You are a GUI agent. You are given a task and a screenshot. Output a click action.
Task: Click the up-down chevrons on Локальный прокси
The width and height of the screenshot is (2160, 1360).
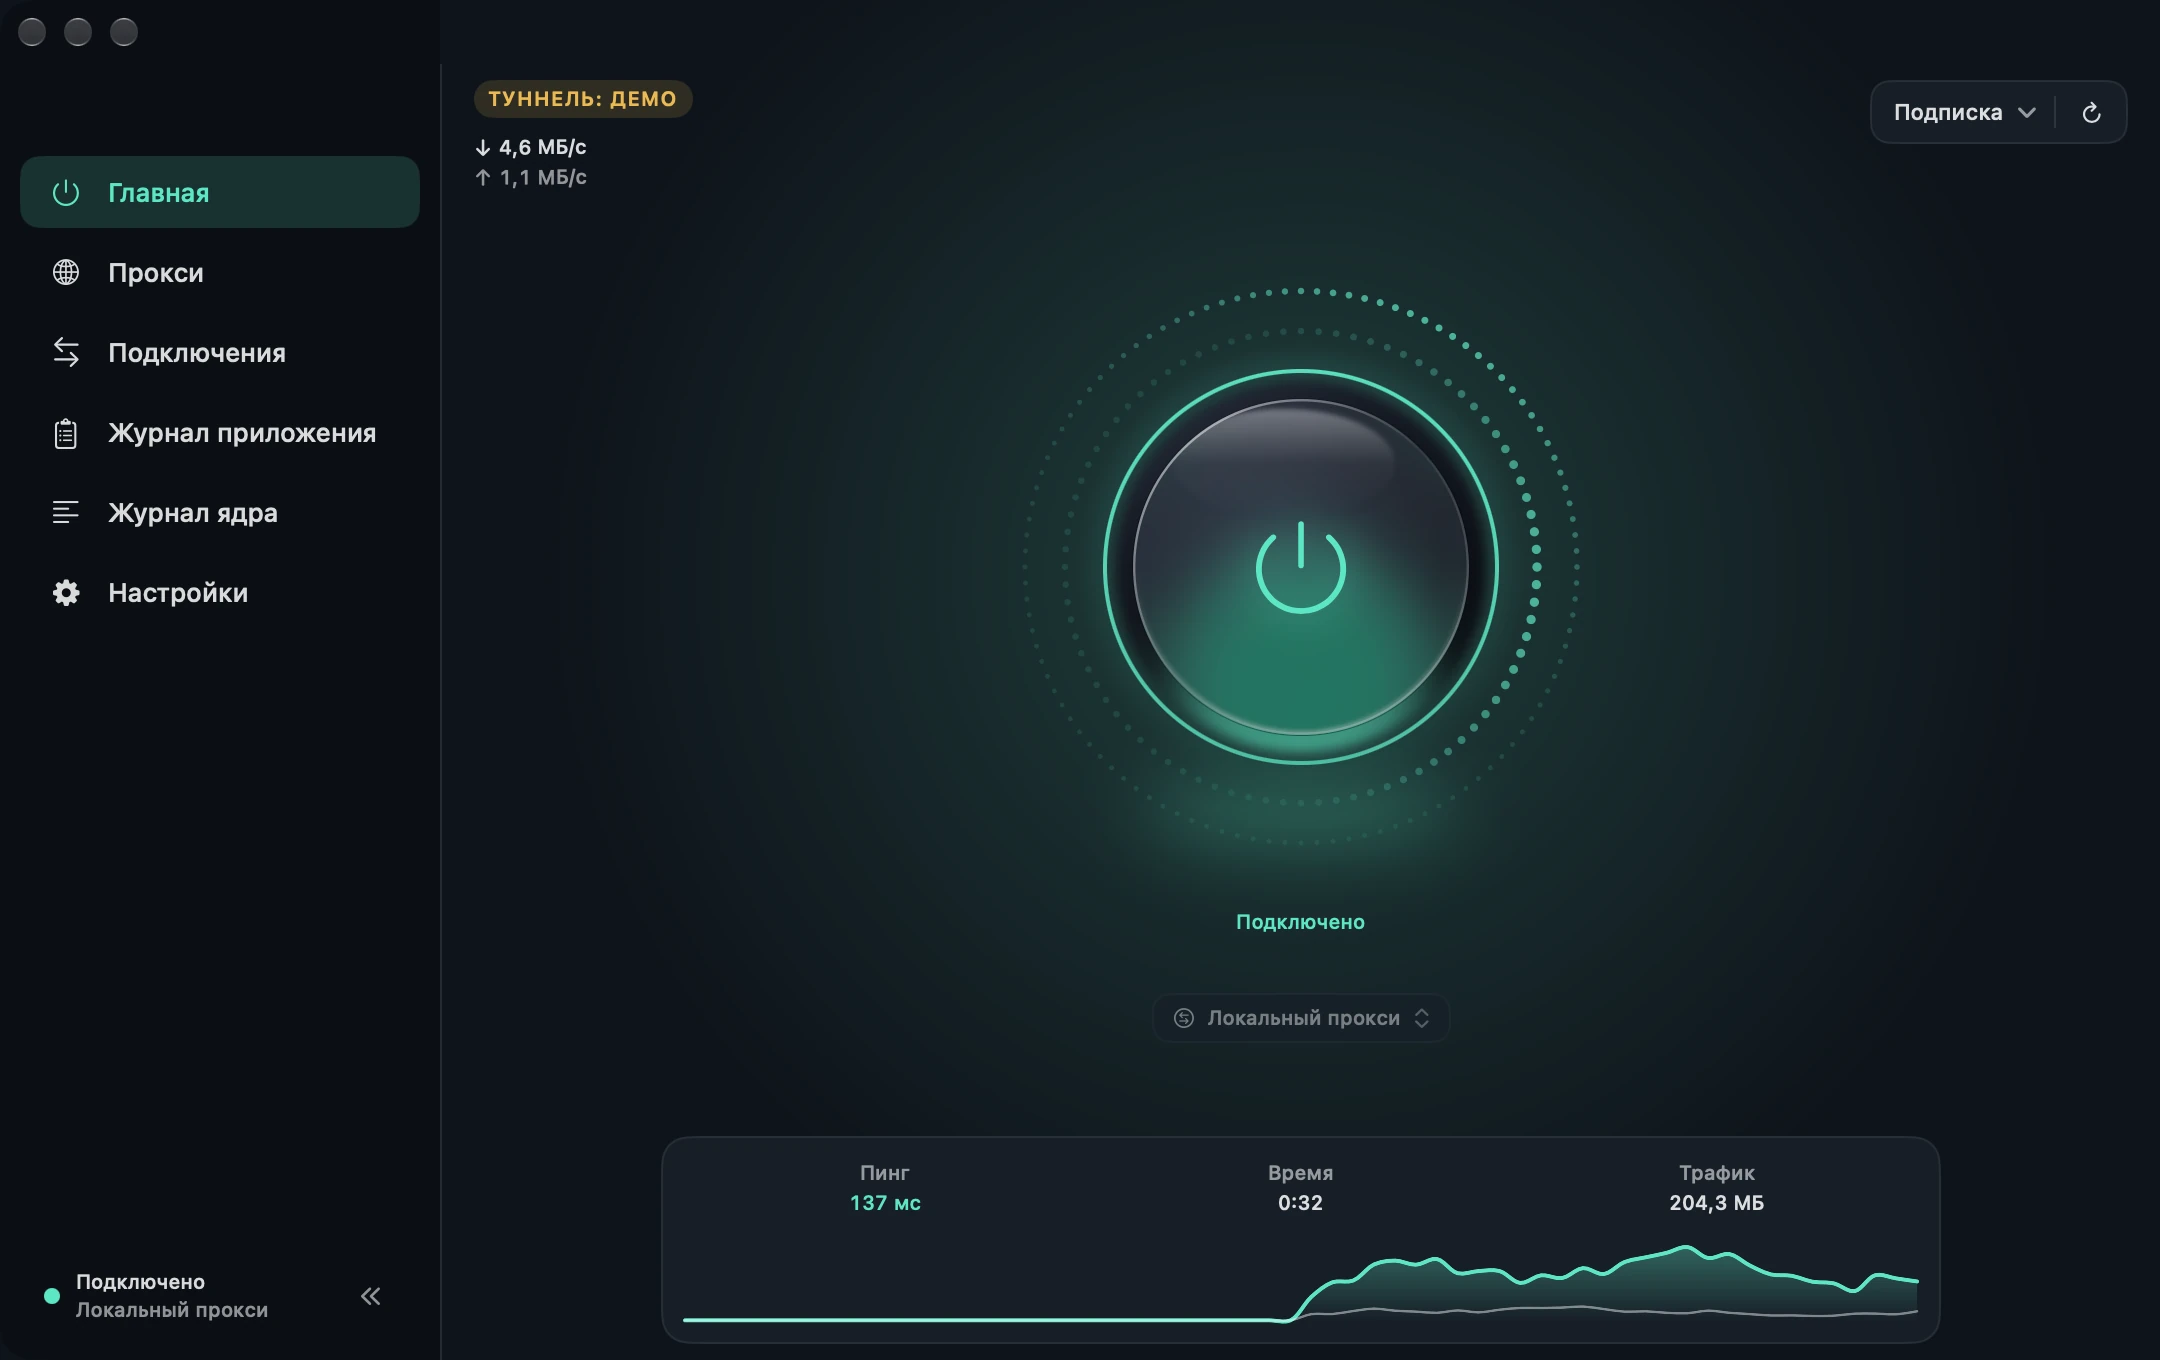(1422, 1018)
